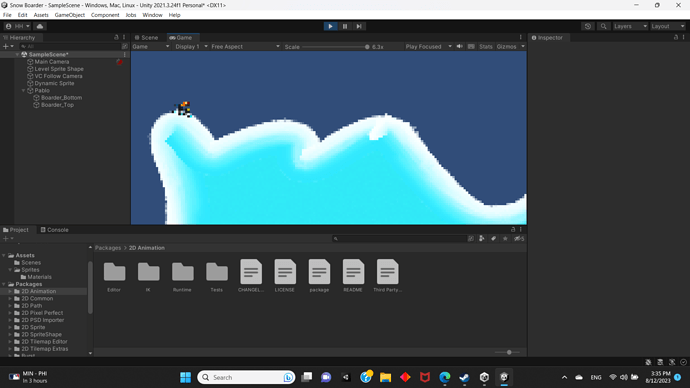Open the cloud services icon
The height and width of the screenshot is (388, 690).
(x=40, y=26)
